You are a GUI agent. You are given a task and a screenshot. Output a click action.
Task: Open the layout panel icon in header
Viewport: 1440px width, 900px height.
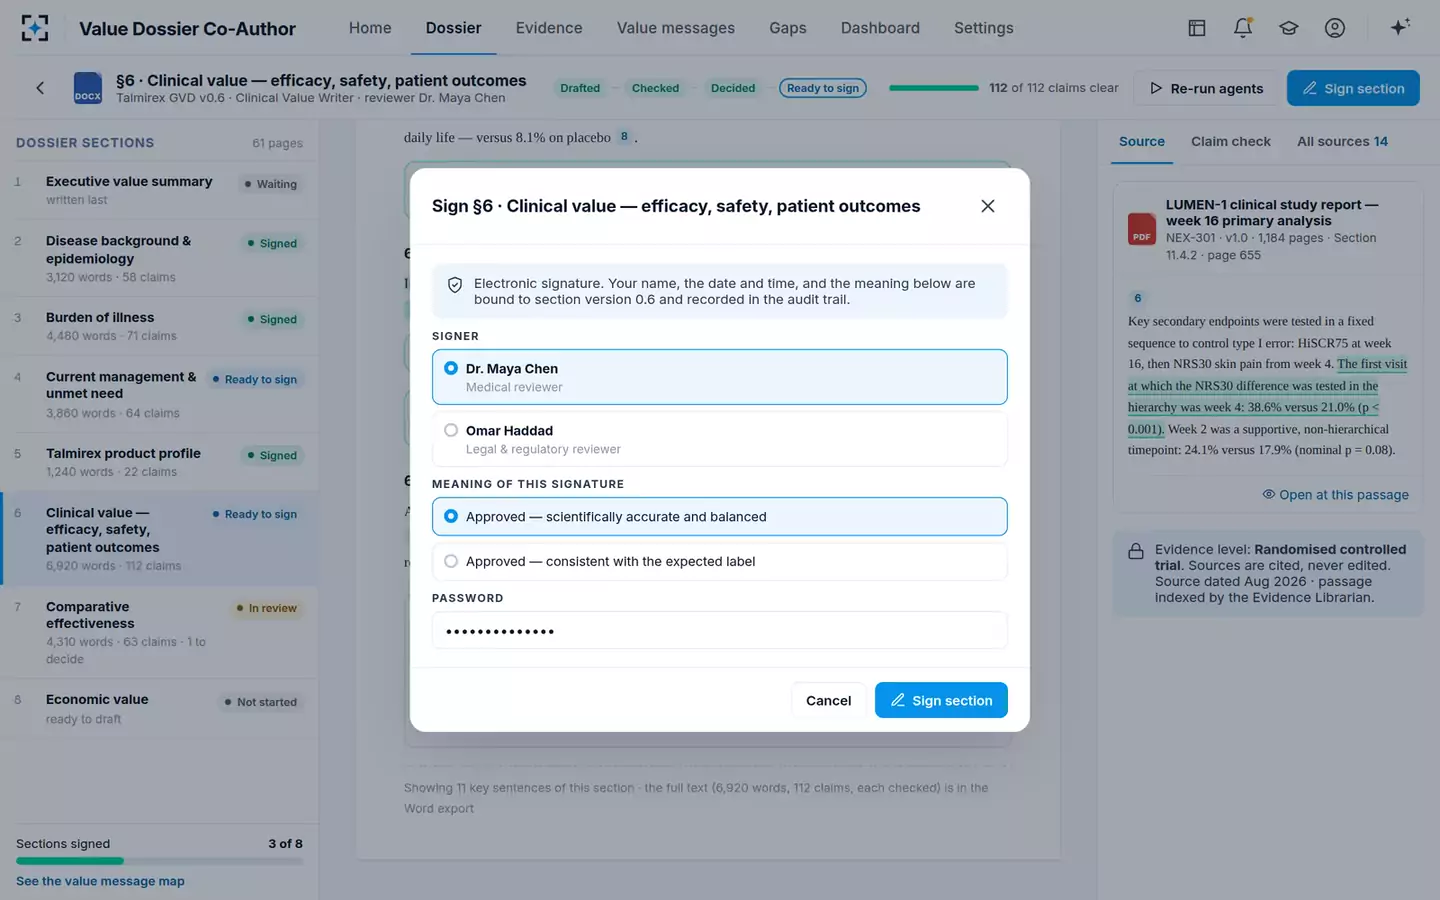(x=1196, y=28)
